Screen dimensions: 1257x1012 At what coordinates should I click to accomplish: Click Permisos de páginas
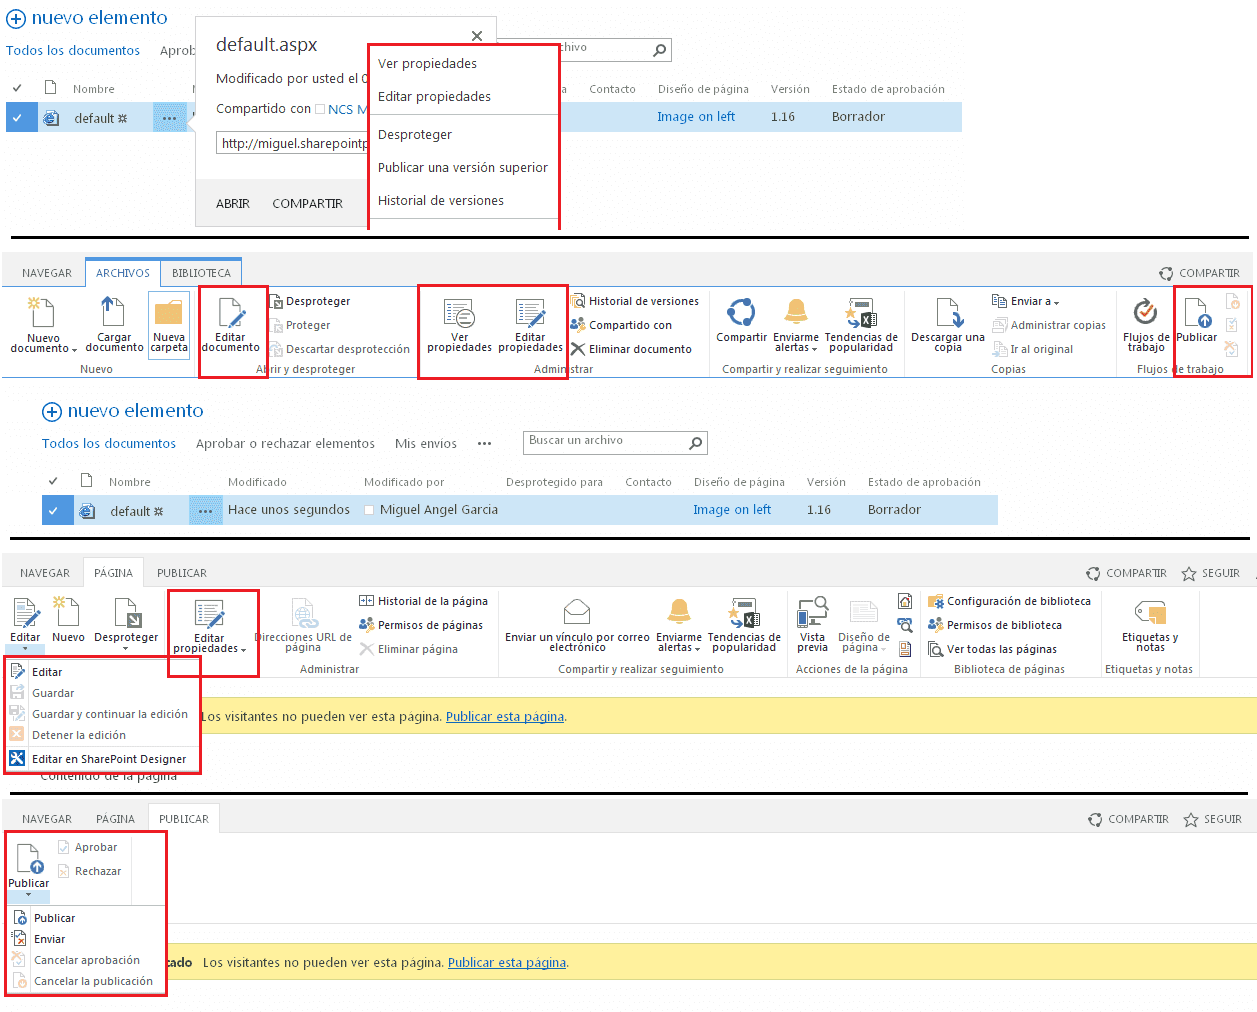[x=421, y=625]
